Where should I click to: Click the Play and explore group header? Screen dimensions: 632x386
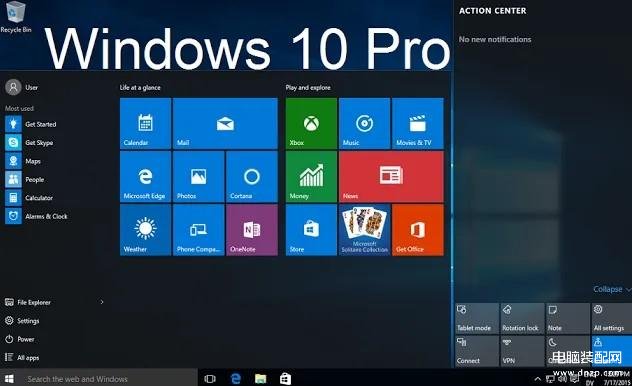coord(308,87)
